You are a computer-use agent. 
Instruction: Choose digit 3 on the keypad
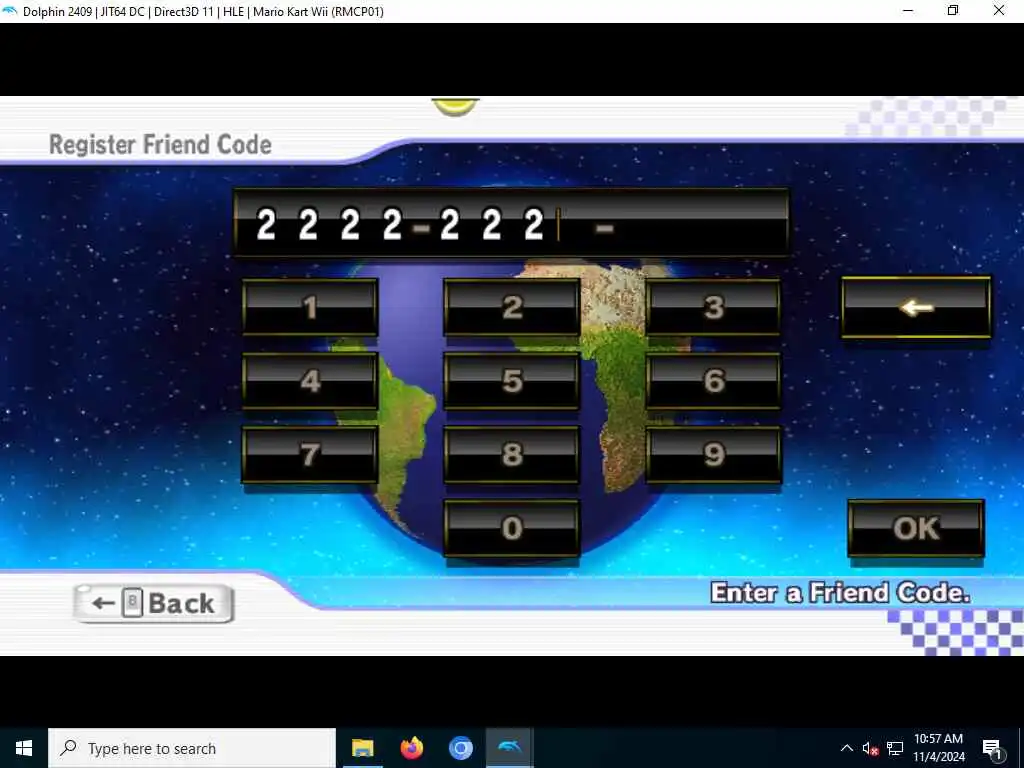click(x=714, y=308)
